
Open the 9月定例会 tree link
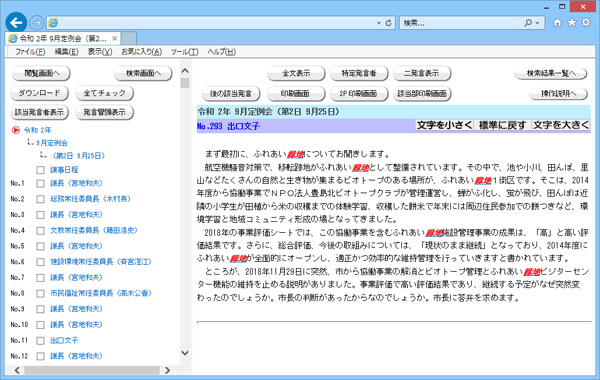click(x=52, y=143)
